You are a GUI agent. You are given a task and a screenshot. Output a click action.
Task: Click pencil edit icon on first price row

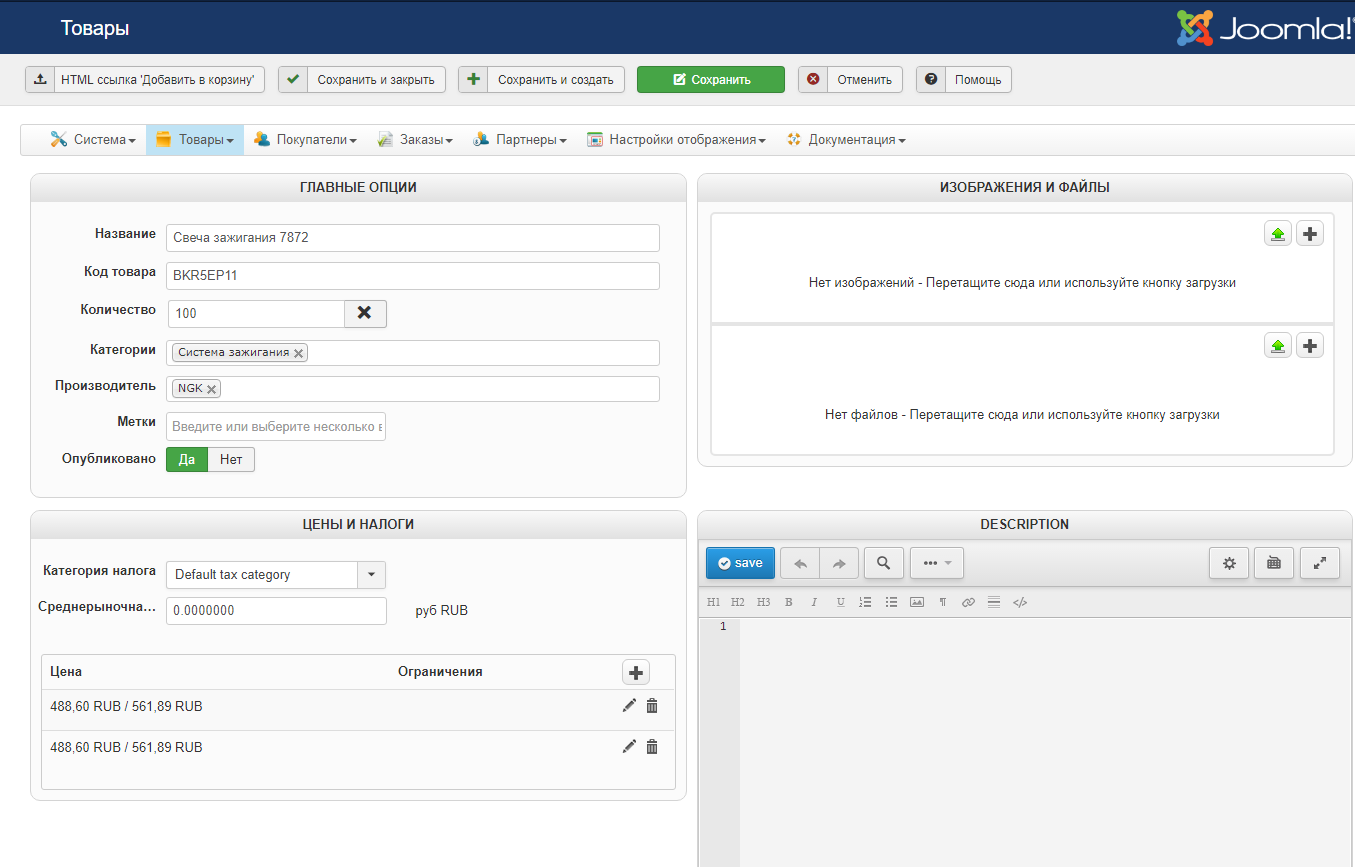point(629,706)
